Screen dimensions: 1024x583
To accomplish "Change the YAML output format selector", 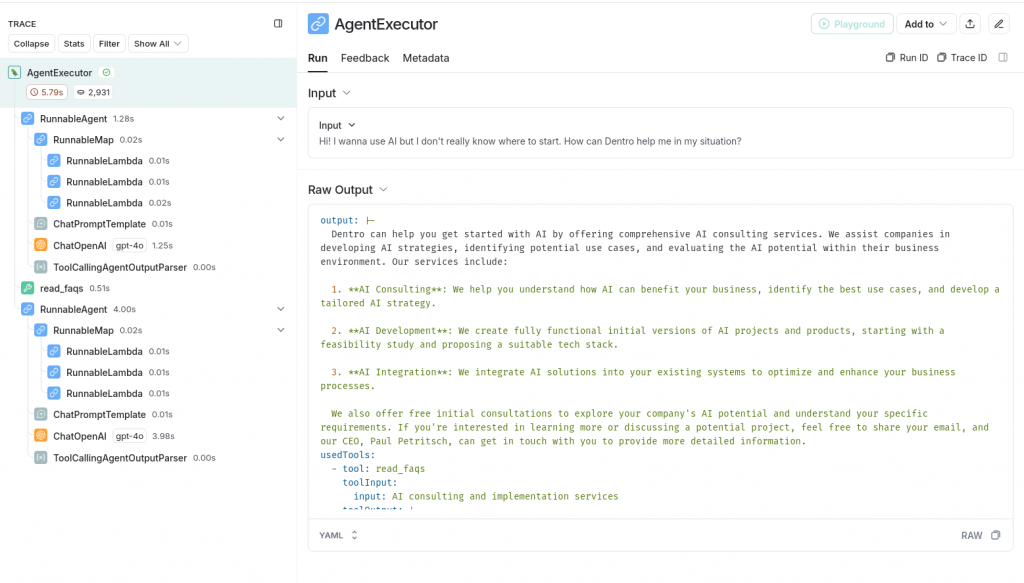I will pyautogui.click(x=338, y=536).
